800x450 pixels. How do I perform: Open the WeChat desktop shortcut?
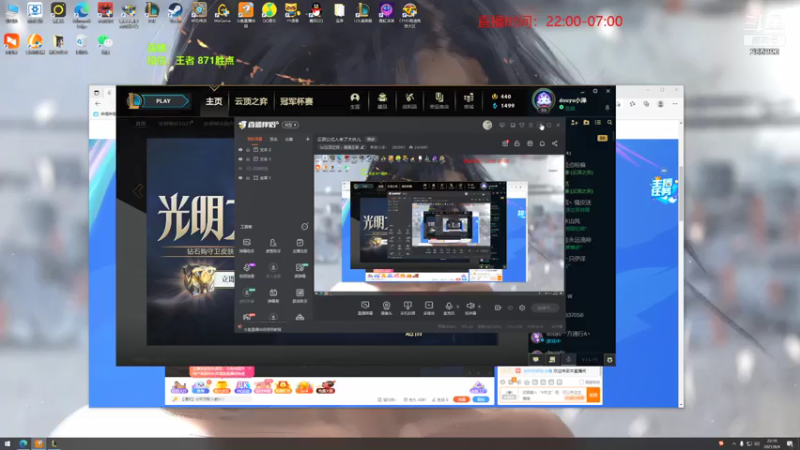[105, 44]
